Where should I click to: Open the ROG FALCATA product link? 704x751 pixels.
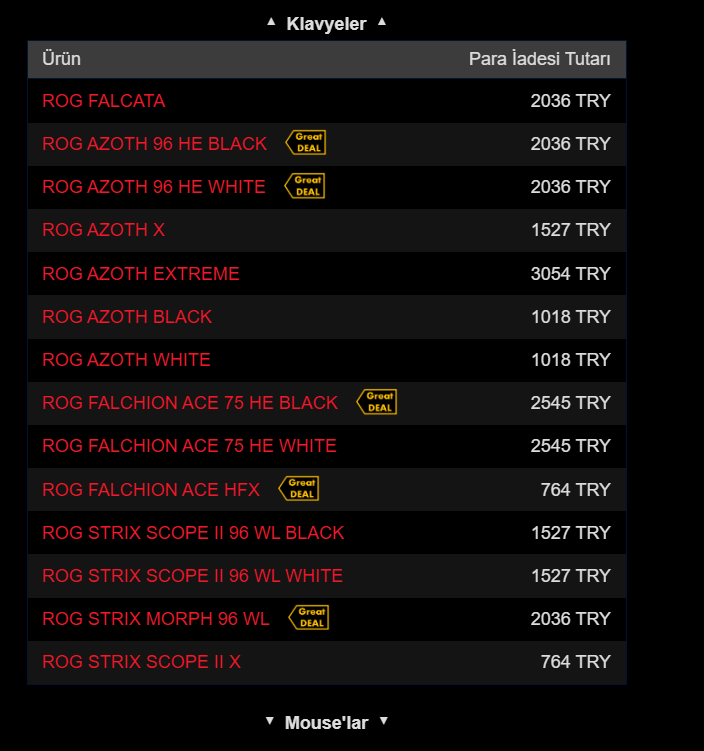[103, 101]
